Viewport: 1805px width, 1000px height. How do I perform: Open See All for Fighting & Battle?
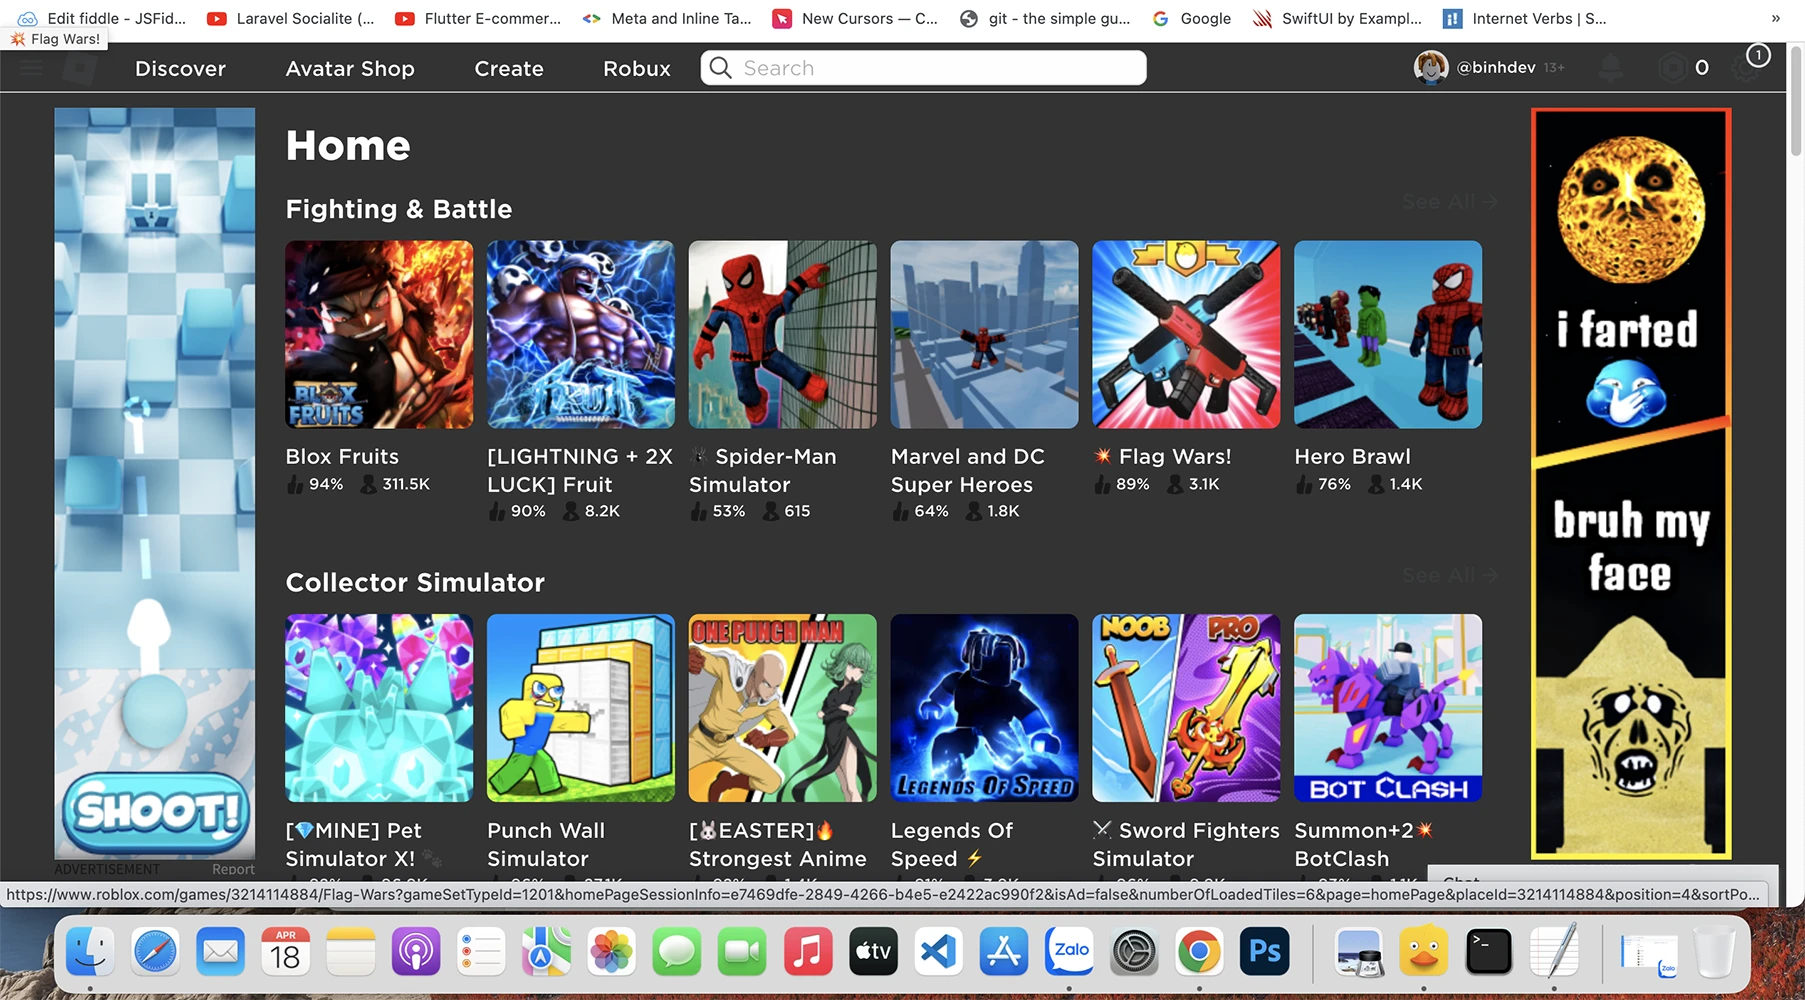[x=1448, y=201]
